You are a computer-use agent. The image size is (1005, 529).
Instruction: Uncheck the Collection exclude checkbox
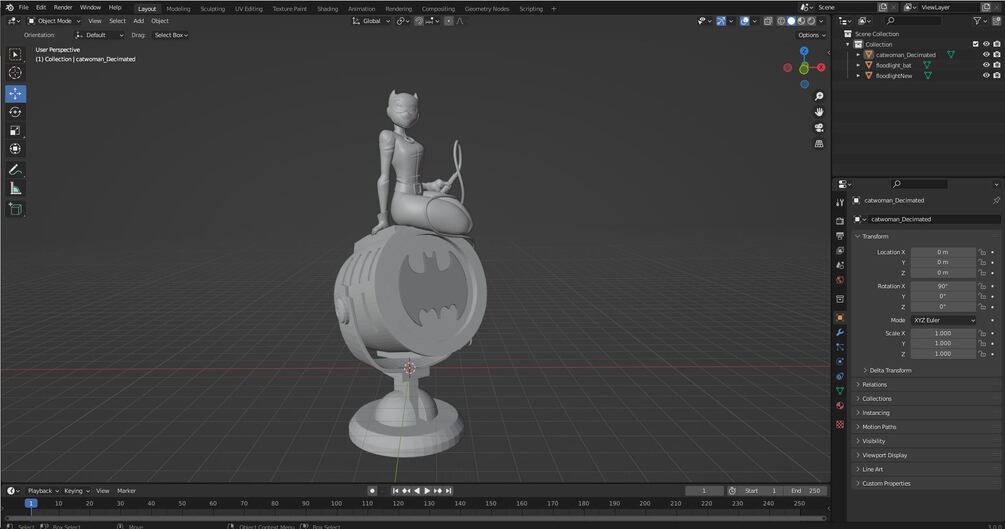tap(976, 44)
